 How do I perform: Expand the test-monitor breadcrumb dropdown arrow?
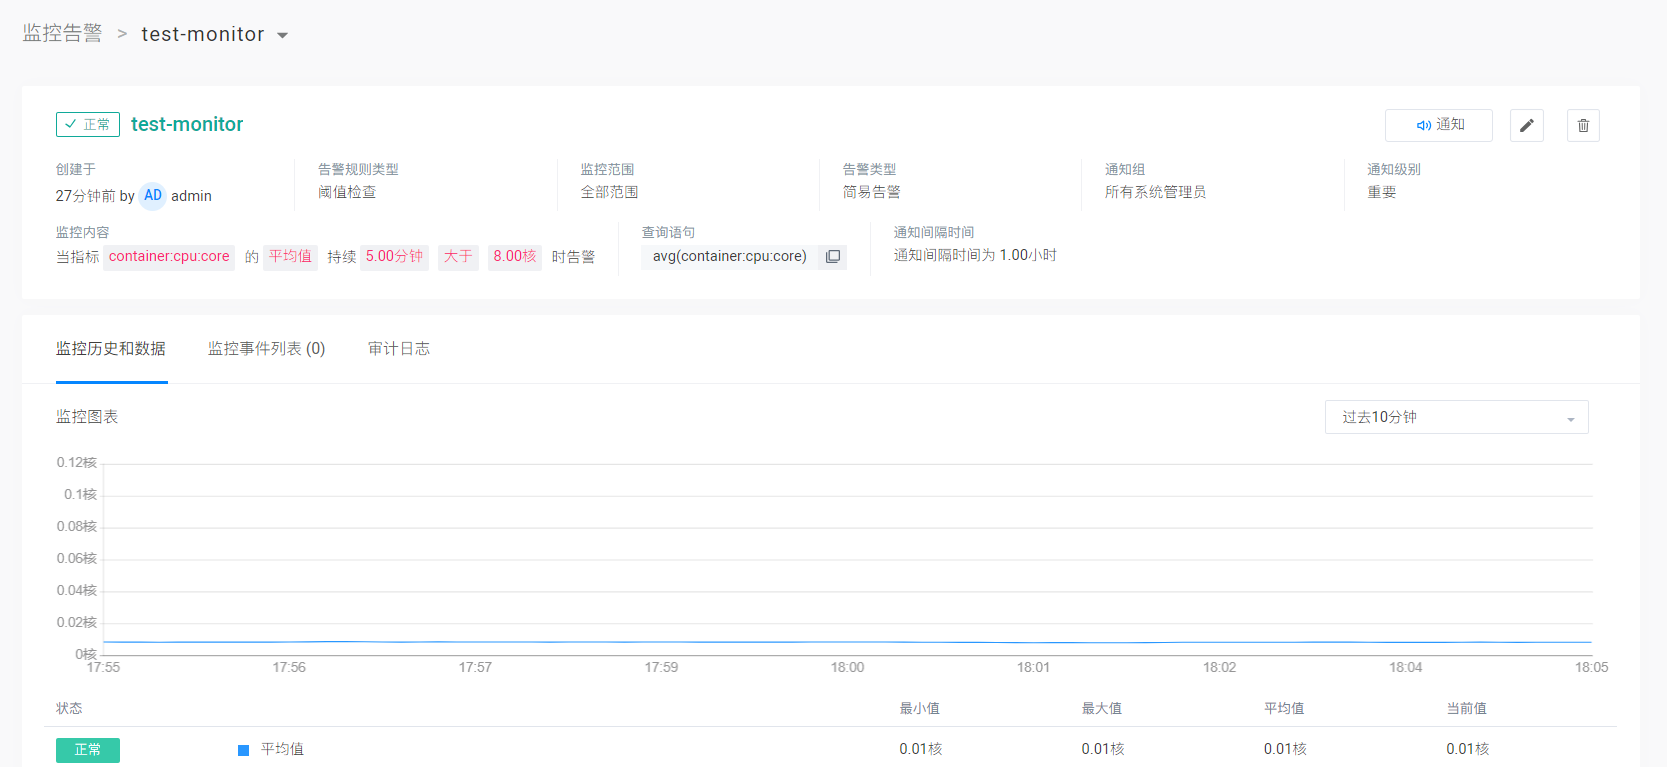pos(283,36)
